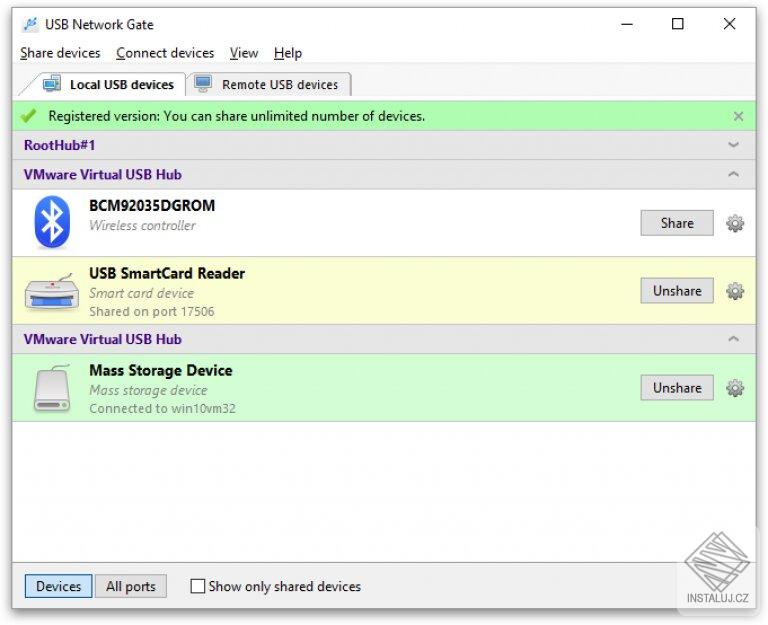The width and height of the screenshot is (768, 625).
Task: Expand the RootHub#1 section
Action: pos(733,145)
